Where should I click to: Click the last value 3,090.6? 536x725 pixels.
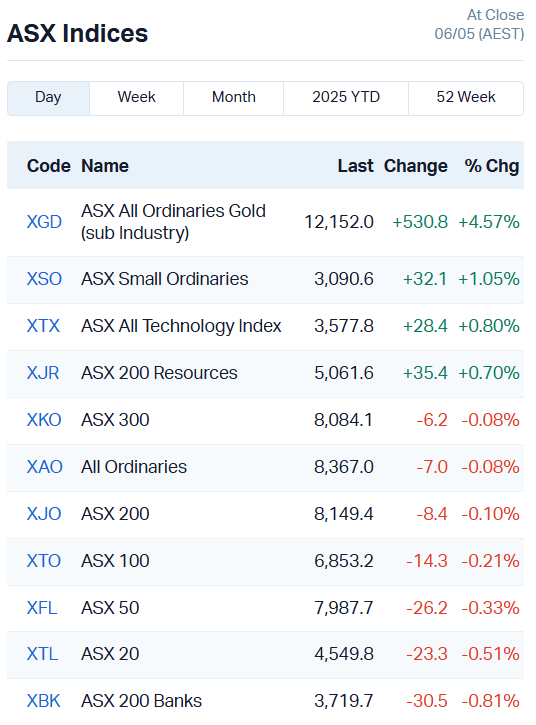click(x=344, y=279)
